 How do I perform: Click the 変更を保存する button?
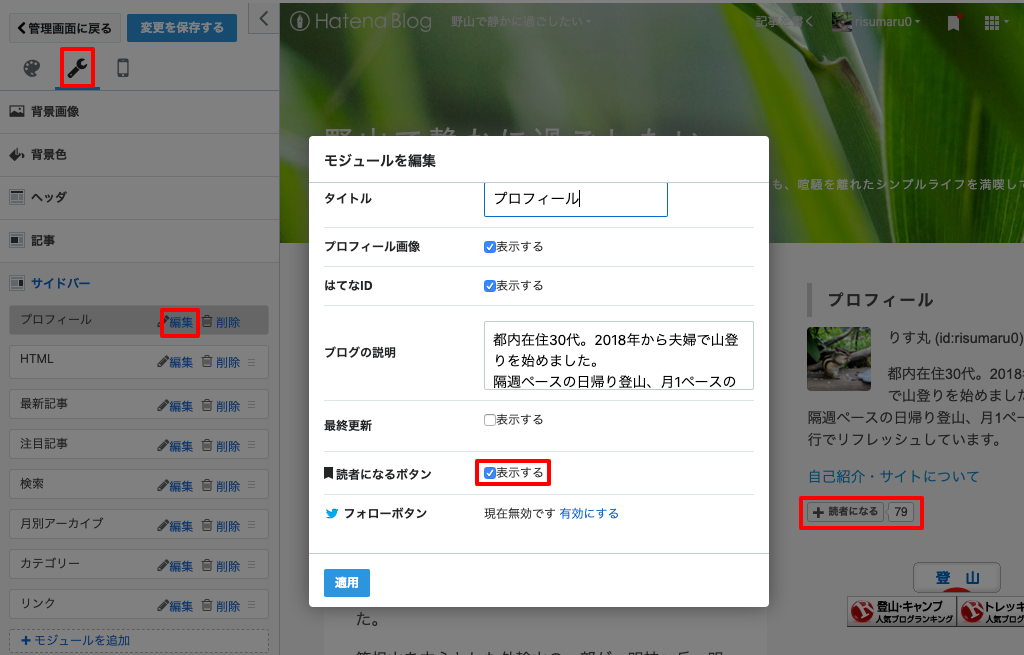tap(182, 28)
